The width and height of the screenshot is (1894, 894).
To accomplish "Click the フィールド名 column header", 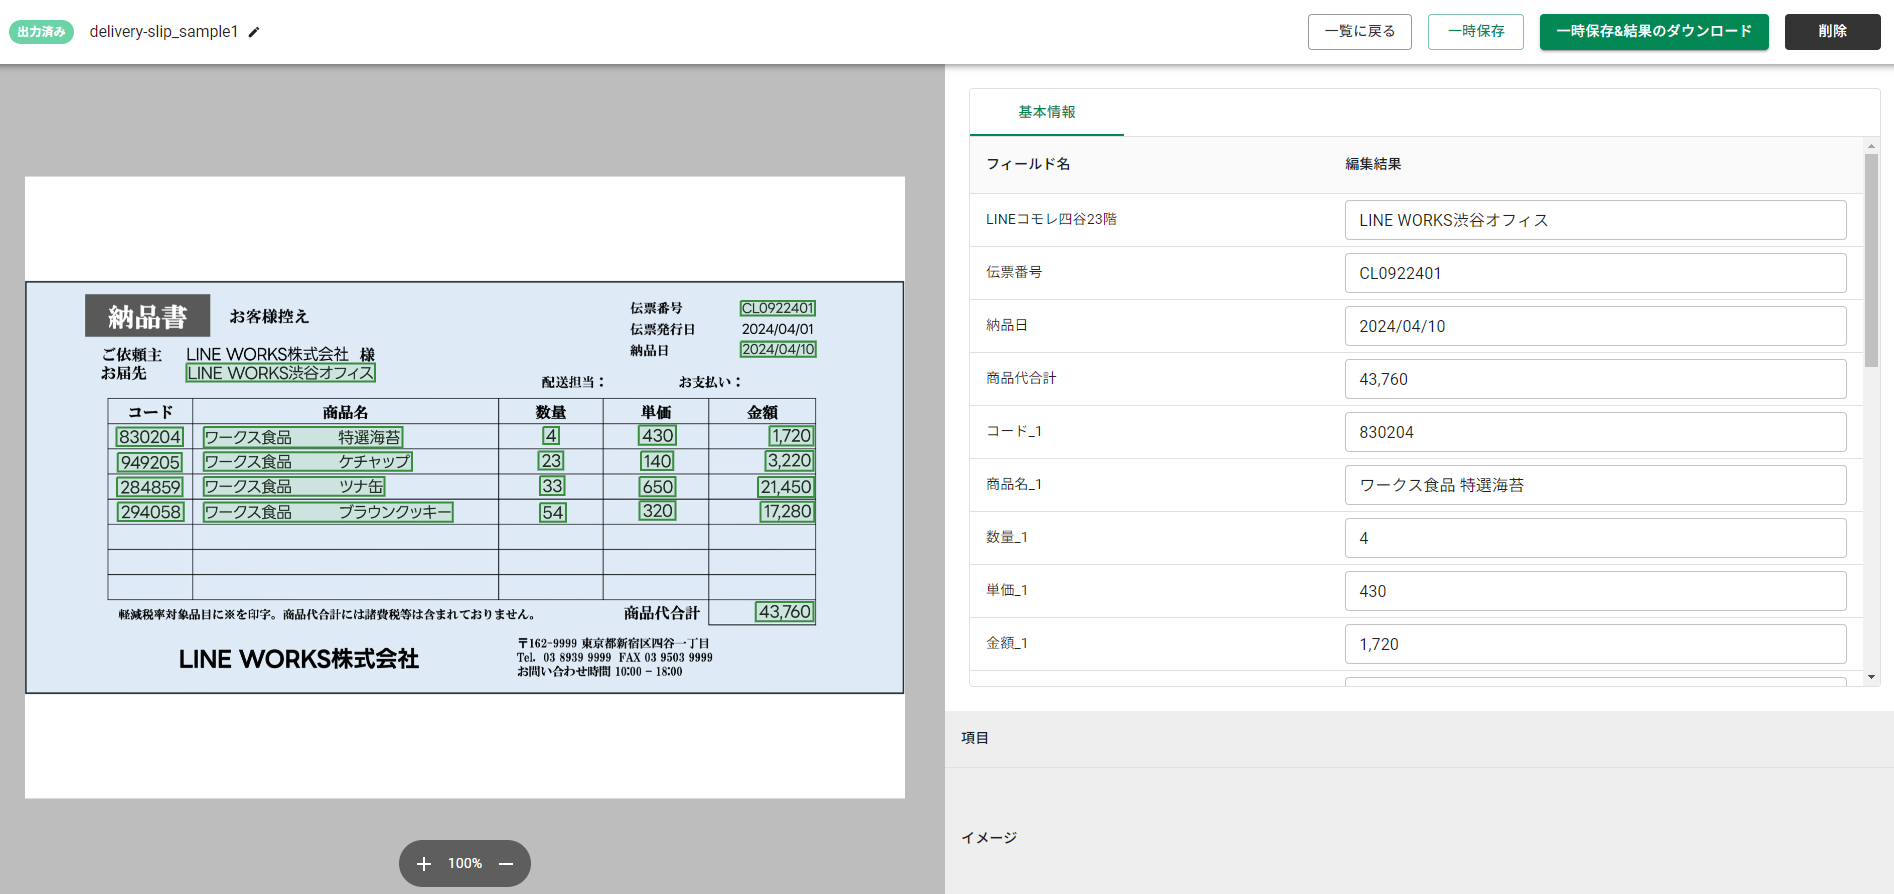I will (x=1028, y=164).
